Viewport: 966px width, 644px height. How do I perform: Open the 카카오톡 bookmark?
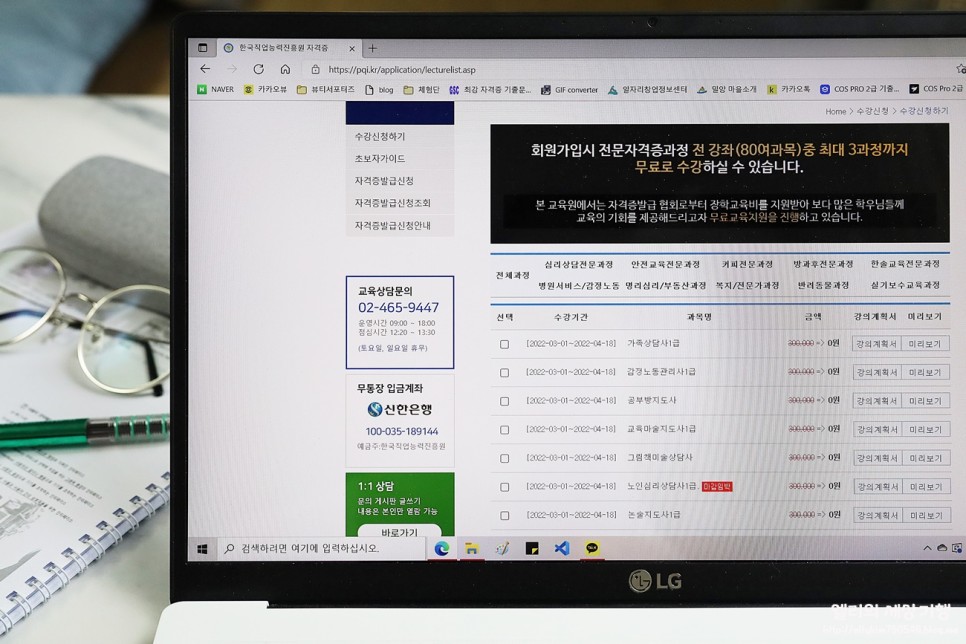pos(789,89)
